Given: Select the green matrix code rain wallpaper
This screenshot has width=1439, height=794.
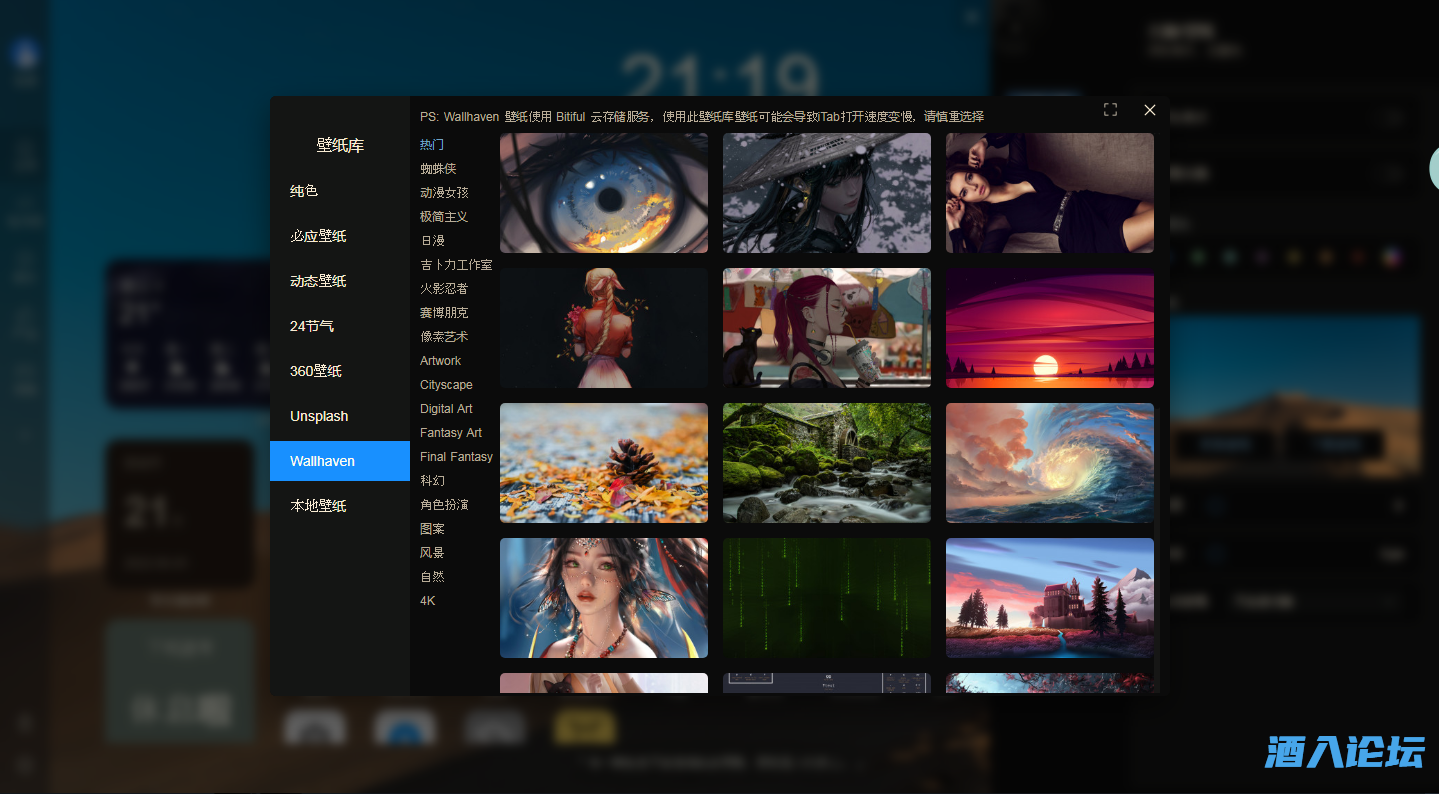Looking at the screenshot, I should (827, 598).
